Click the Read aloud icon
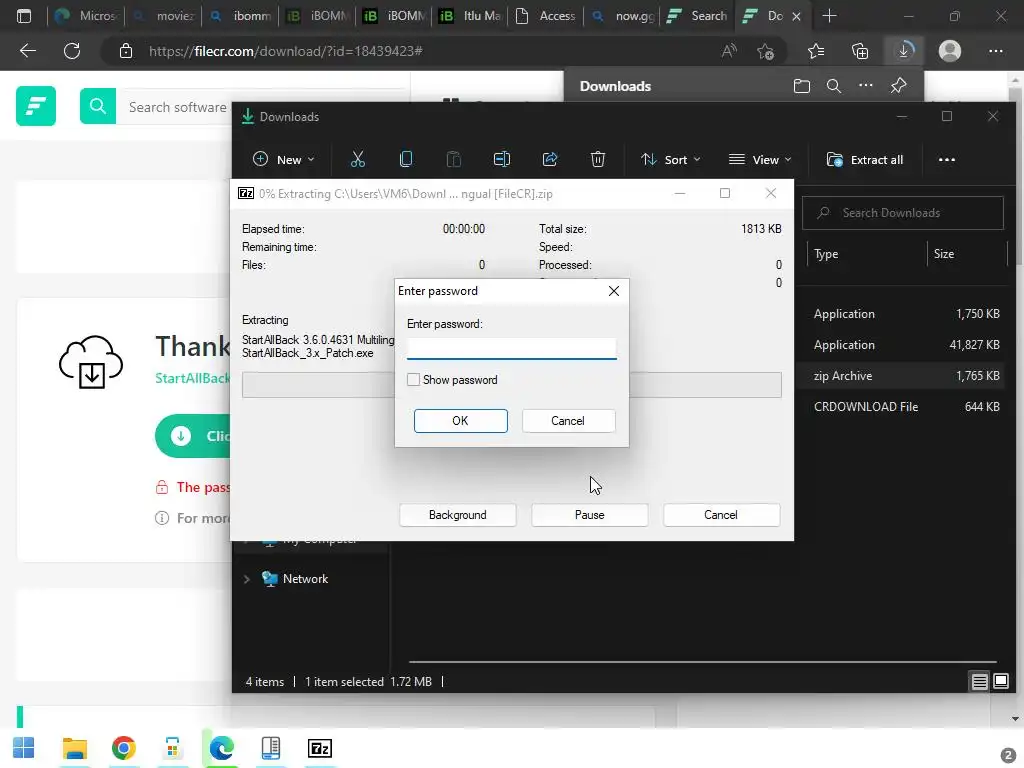This screenshot has width=1024, height=768. point(729,51)
